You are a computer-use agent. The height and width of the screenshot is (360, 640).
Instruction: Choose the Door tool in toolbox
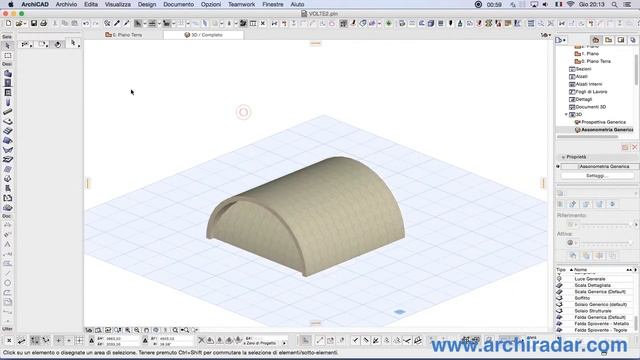7,83
